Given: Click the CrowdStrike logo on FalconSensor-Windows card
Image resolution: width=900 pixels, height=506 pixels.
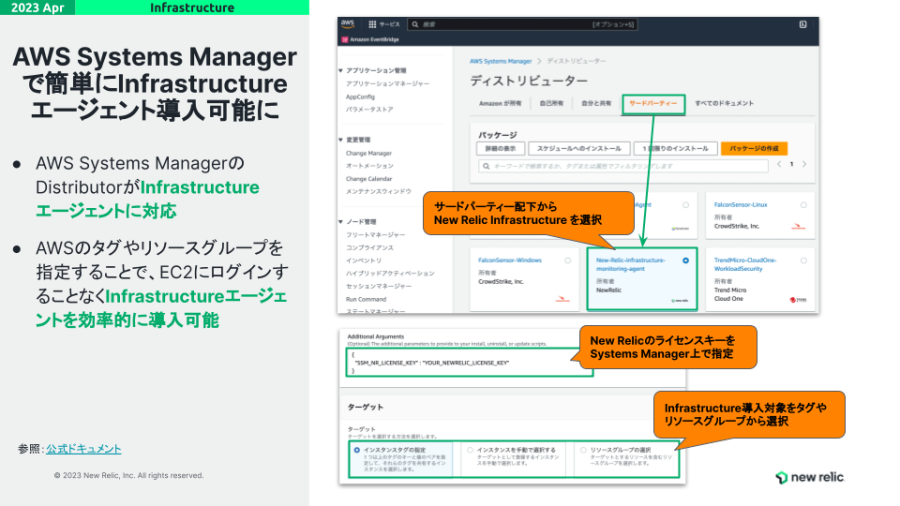Looking at the screenshot, I should 562,299.
